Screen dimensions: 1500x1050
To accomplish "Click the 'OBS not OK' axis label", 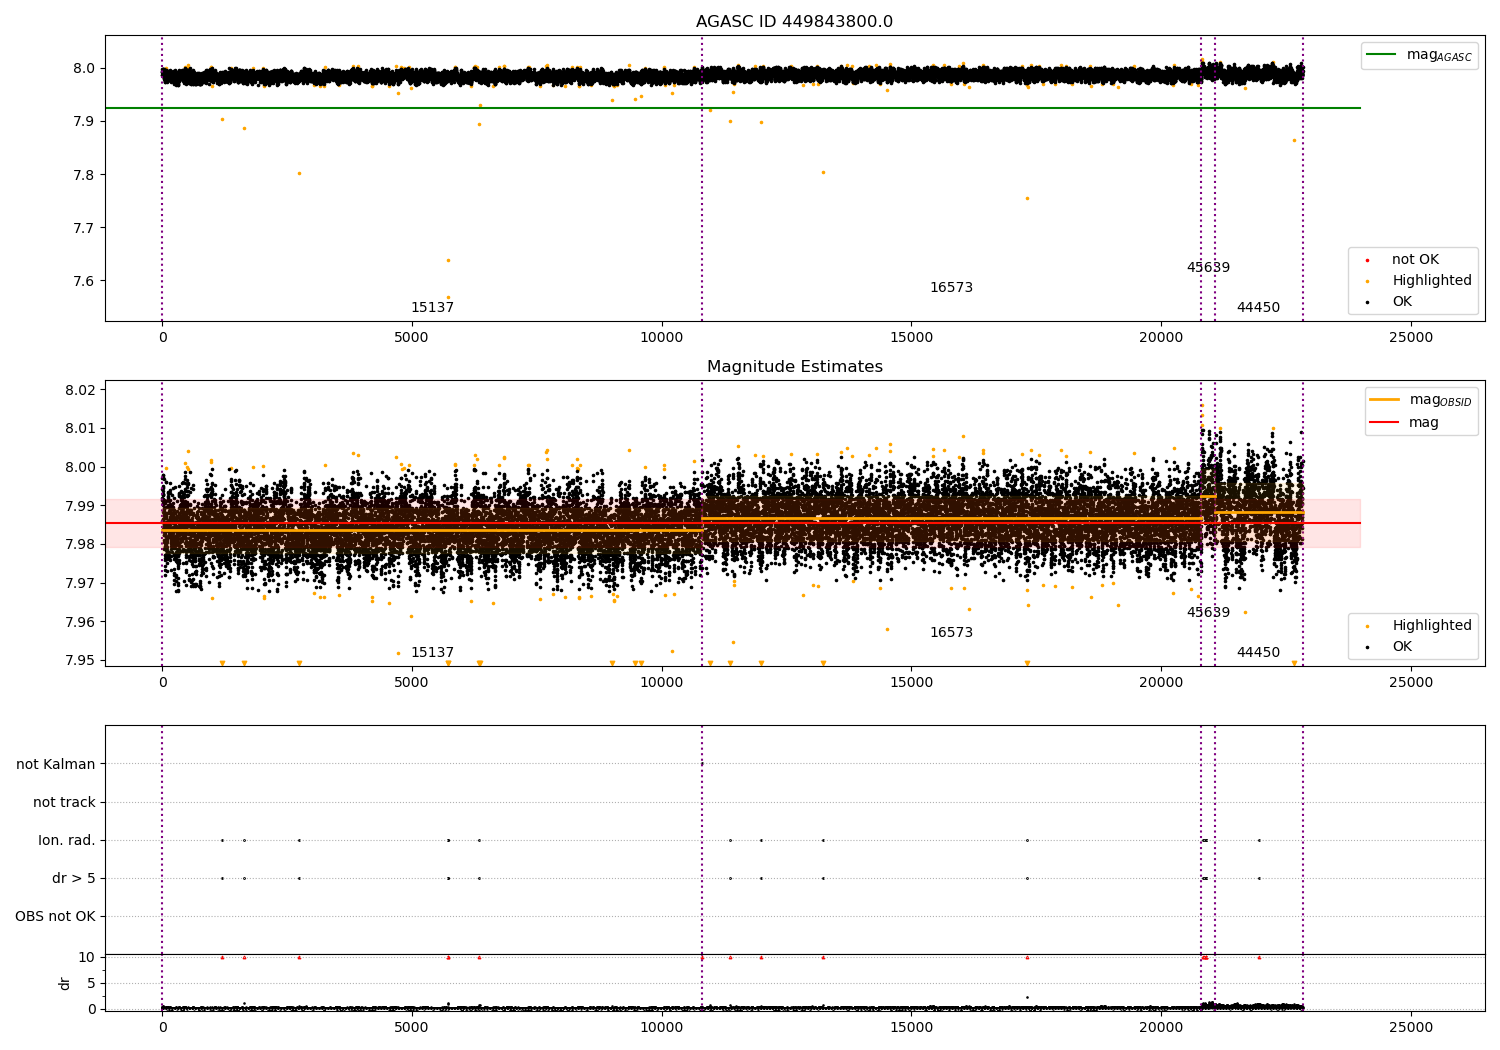I will tap(55, 916).
